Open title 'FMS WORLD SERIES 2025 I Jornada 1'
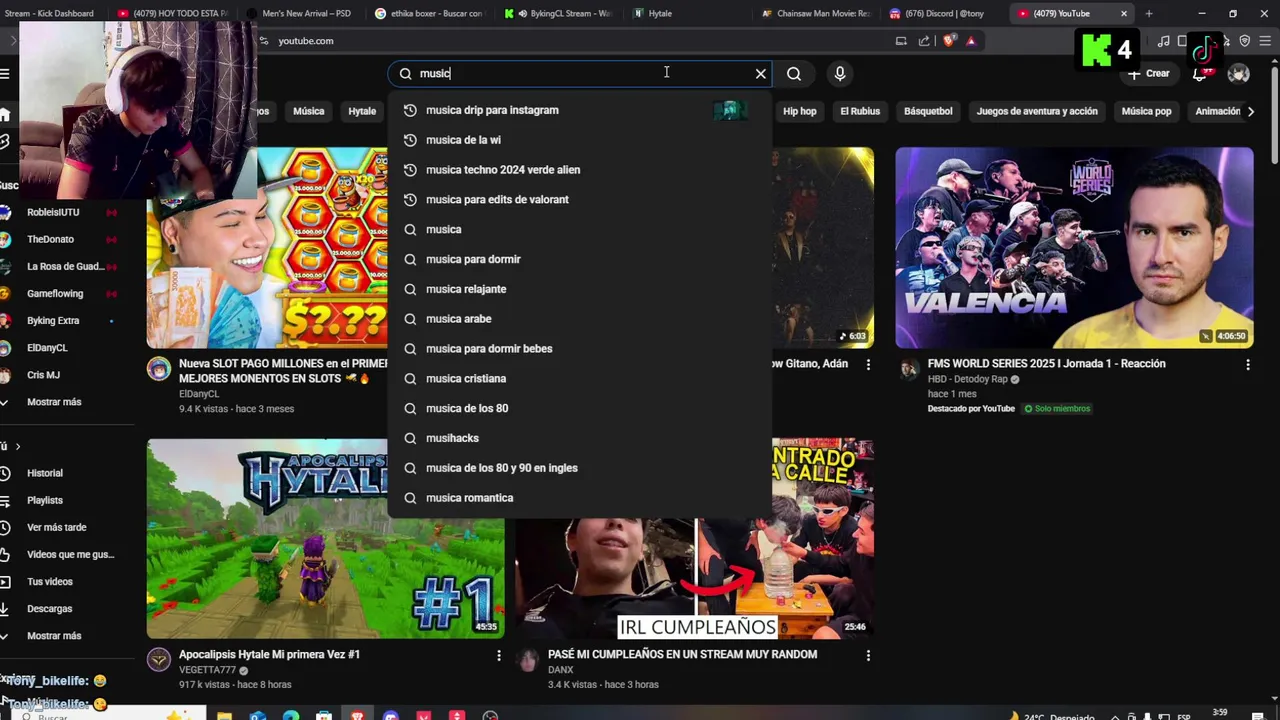 pos(1046,364)
